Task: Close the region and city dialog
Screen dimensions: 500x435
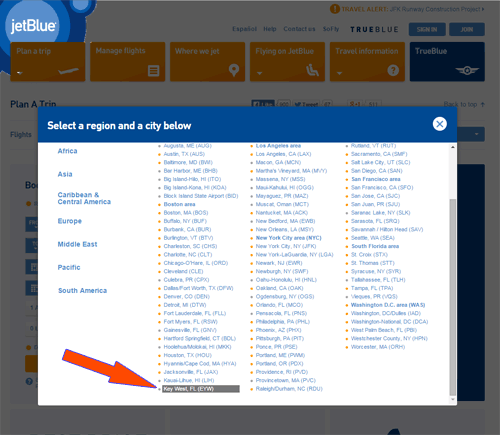Action: click(440, 124)
